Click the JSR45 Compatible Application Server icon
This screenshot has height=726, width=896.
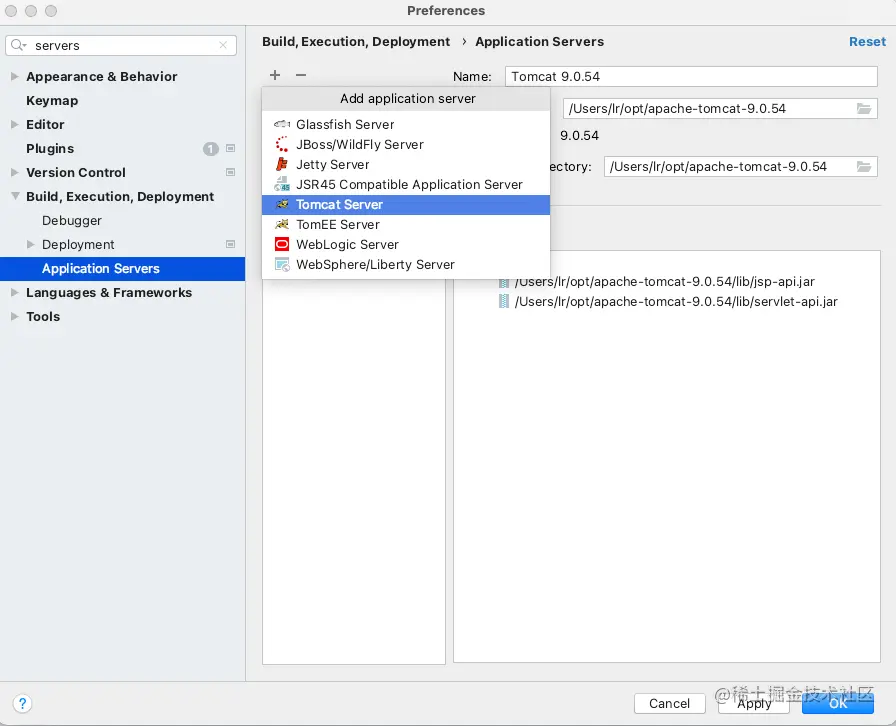[x=282, y=184]
